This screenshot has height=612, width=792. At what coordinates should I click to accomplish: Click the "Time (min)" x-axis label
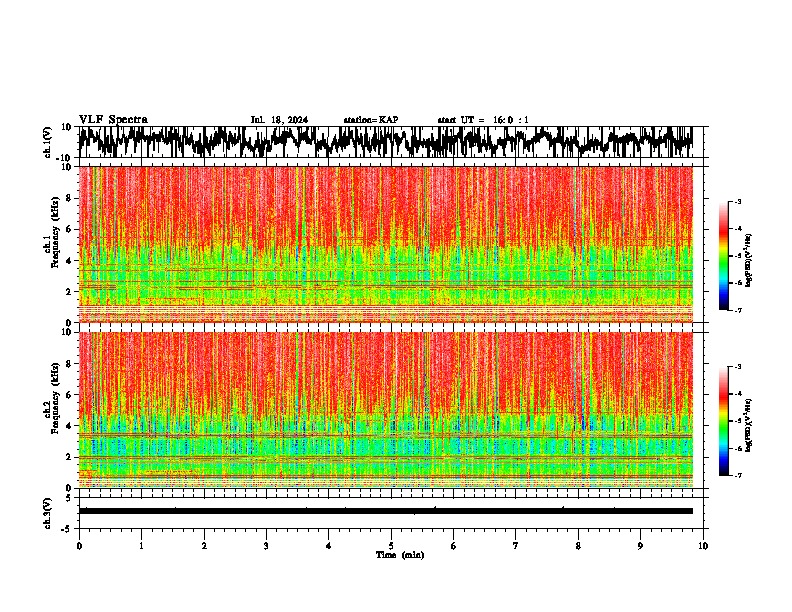pos(400,555)
